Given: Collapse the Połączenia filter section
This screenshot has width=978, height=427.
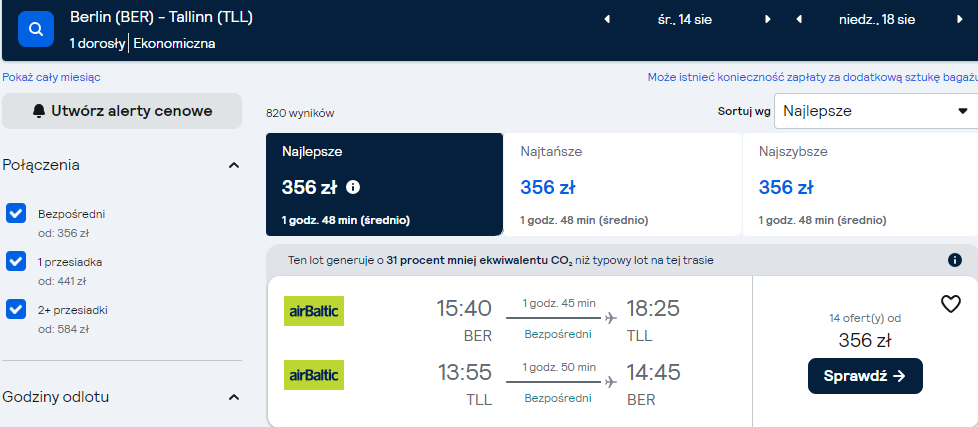Looking at the screenshot, I should [x=234, y=165].
